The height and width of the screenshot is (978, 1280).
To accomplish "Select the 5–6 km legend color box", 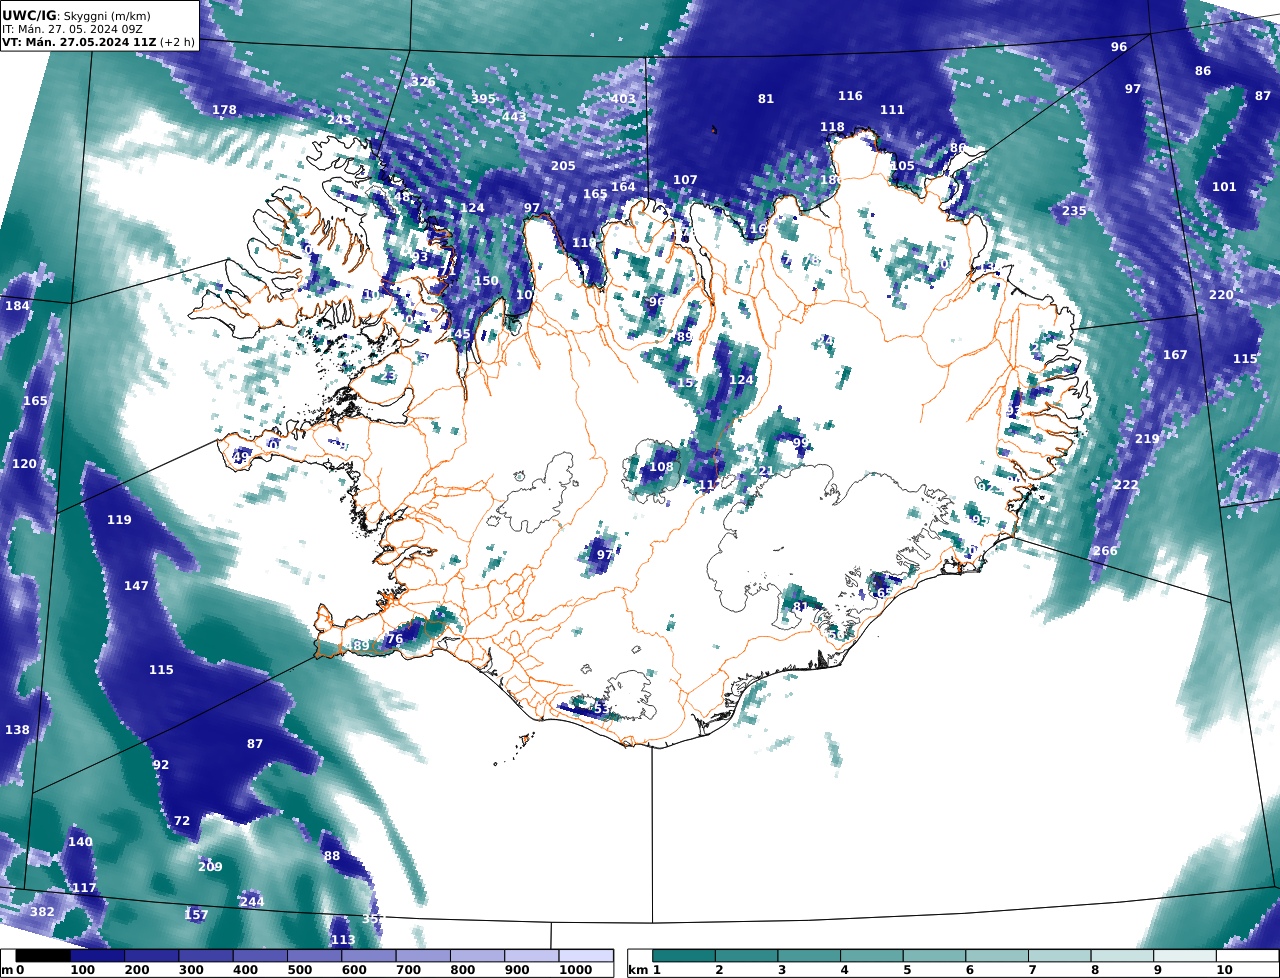I will [x=934, y=956].
